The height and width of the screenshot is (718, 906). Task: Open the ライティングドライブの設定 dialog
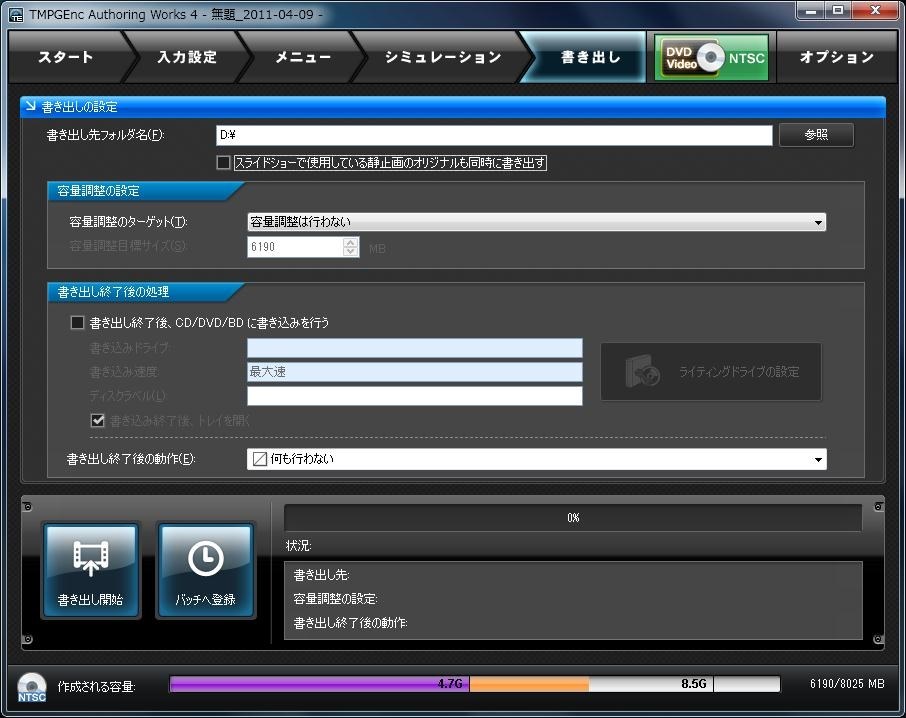click(710, 371)
